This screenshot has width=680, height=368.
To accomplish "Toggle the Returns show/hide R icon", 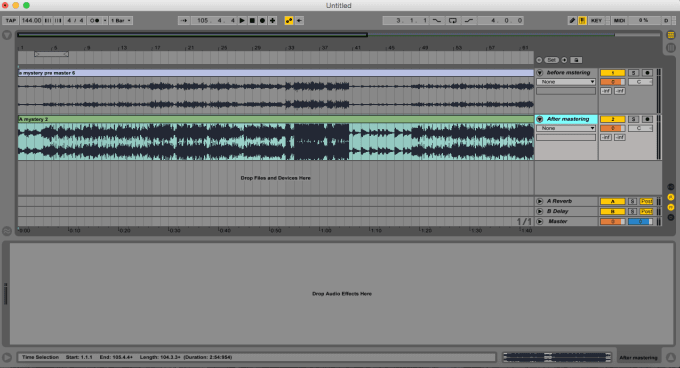I will pos(671,197).
